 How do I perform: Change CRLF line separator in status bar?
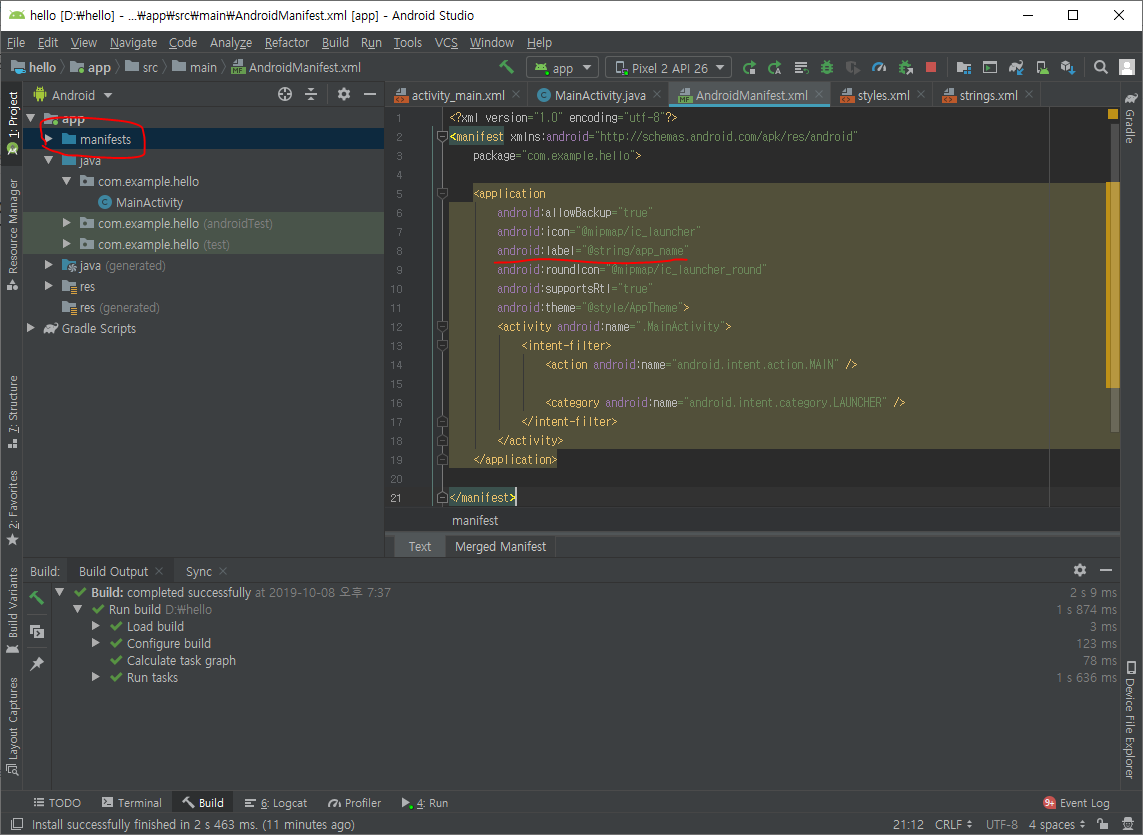(953, 824)
